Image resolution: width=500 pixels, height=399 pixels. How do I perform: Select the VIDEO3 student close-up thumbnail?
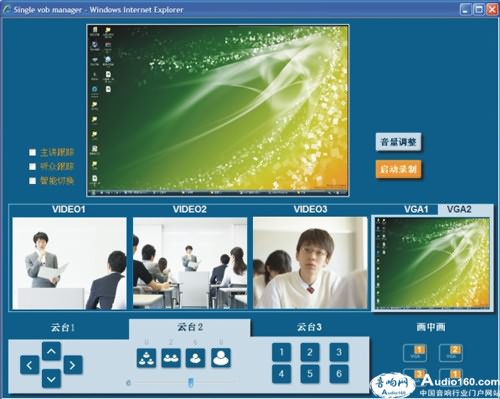tap(310, 263)
